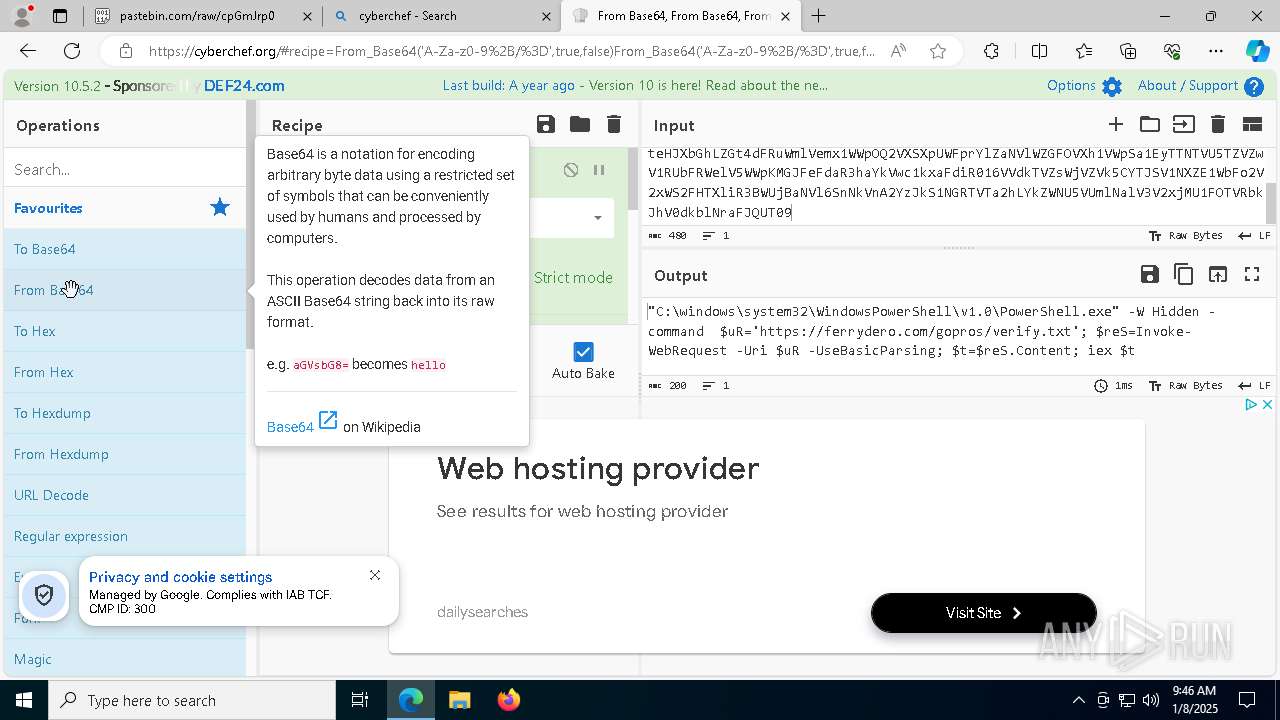1280x720 pixels.
Task: Click the Favourites star icon
Action: coord(220,208)
